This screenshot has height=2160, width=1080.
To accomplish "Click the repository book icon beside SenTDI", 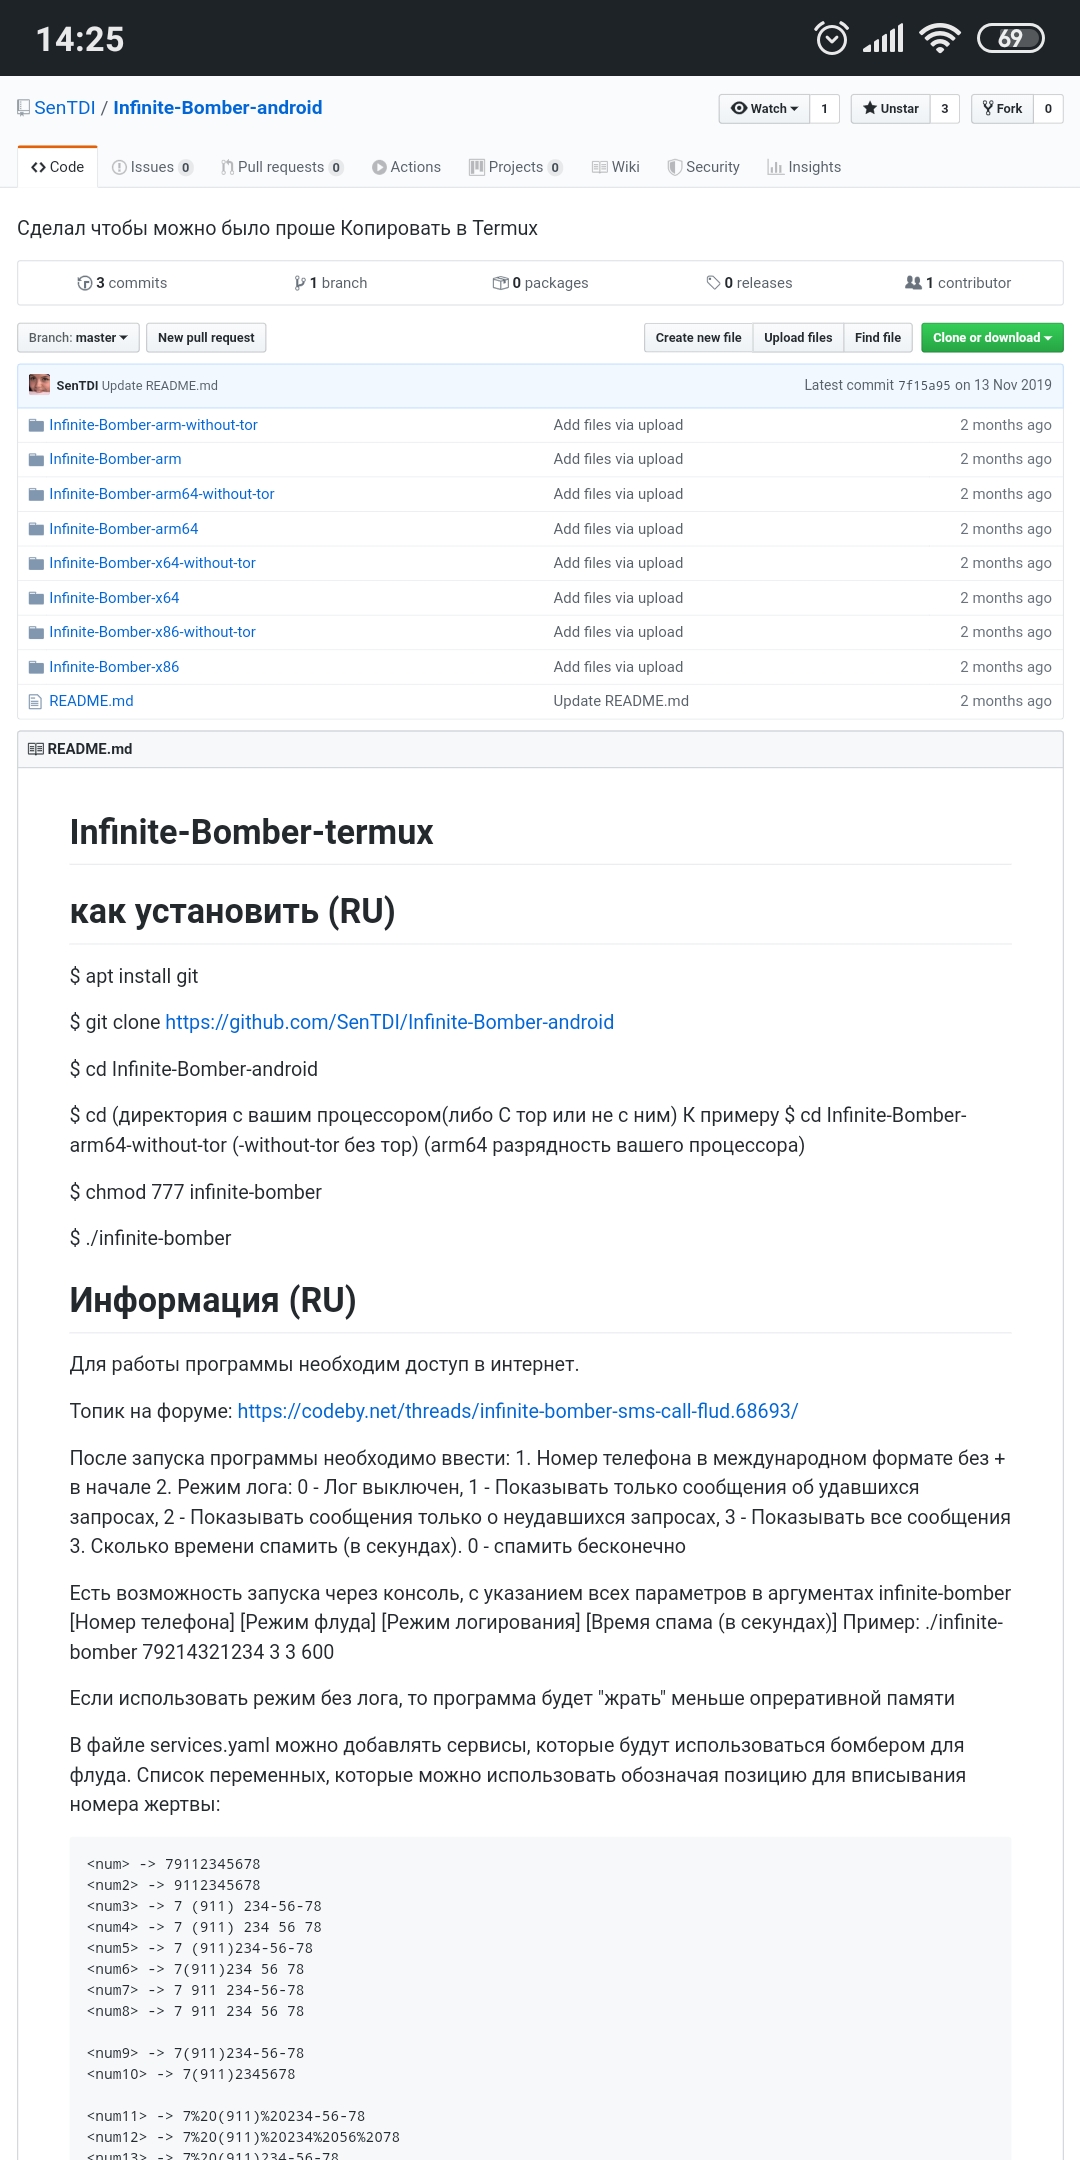I will [23, 108].
